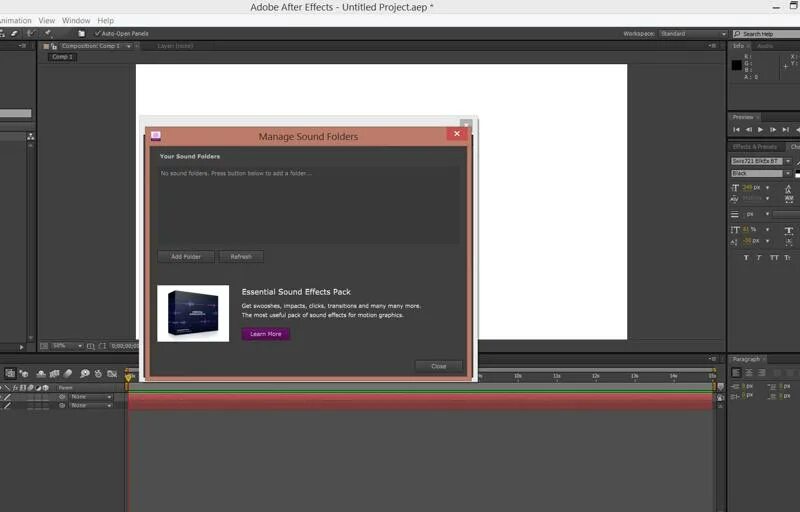800x512 pixels.
Task: Click Play in the Preview panel
Action: tap(761, 130)
